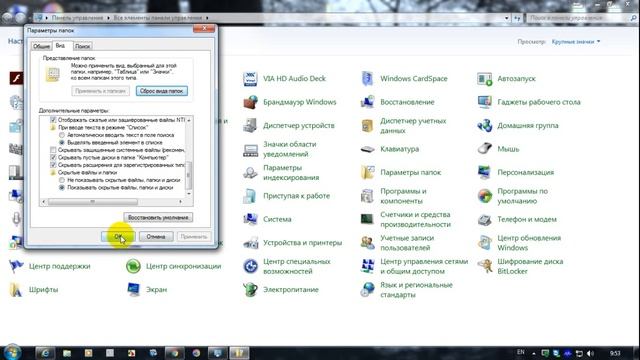Screen dimensions: 640x360
Task: Click При вводе текста в режиме Список node
Action: 103,127
